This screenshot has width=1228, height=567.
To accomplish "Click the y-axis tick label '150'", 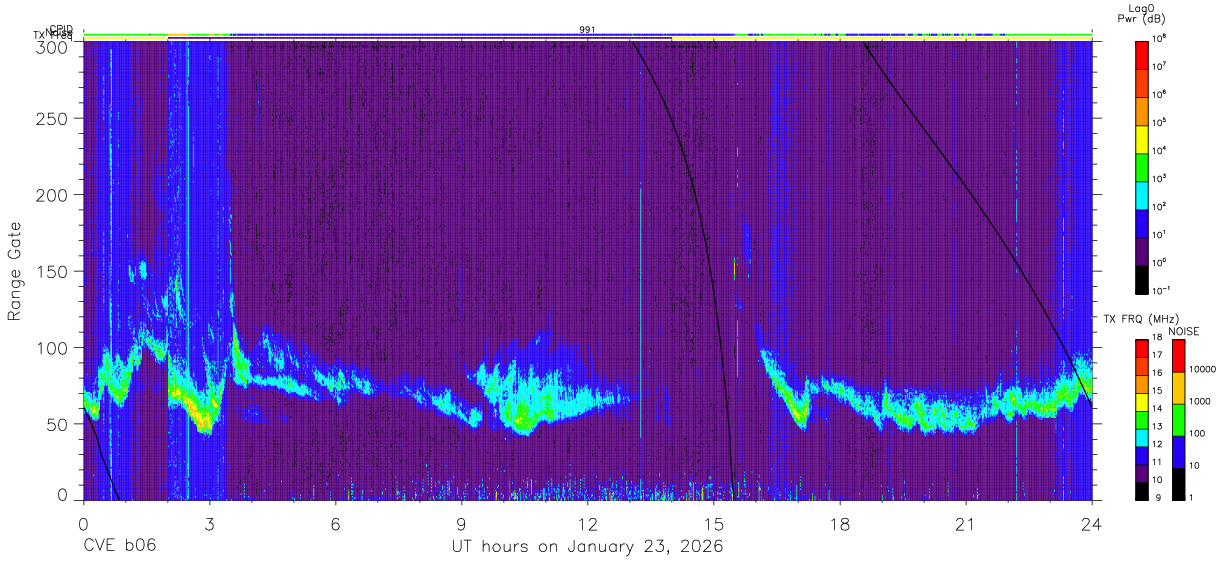I will (53, 272).
